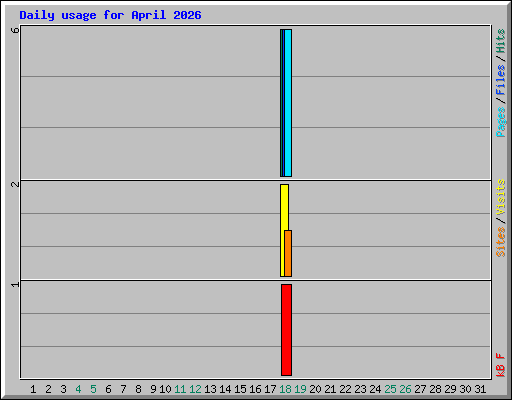Click the y-axis value 1 of bottom chart
This screenshot has width=512, height=400.
(x=15, y=284)
